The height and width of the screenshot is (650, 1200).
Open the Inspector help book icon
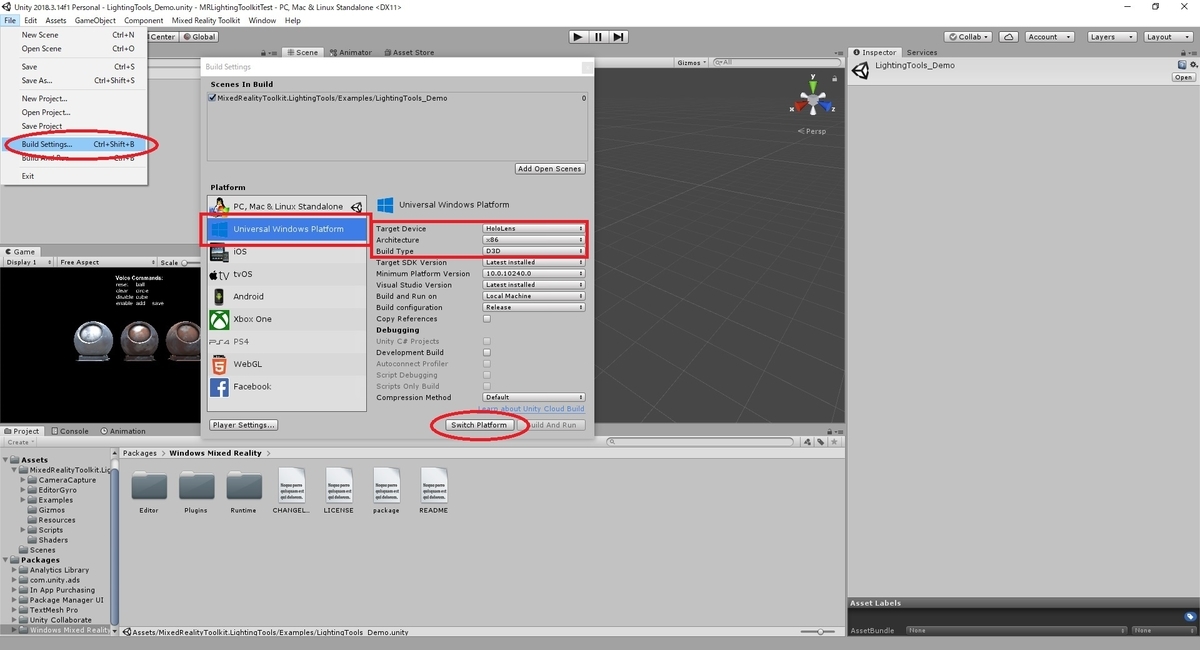point(1182,65)
